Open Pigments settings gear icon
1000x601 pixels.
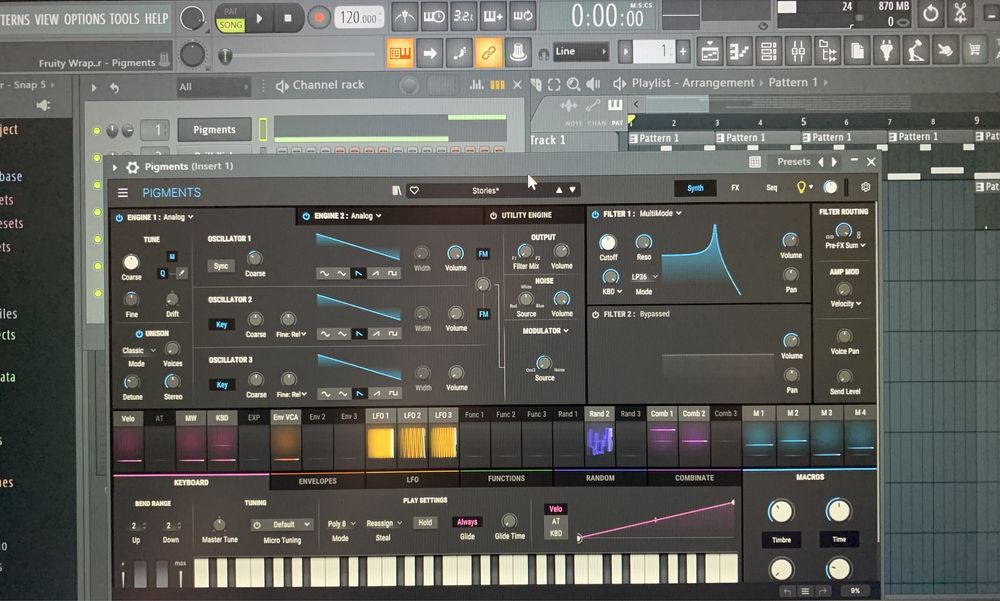coord(865,187)
